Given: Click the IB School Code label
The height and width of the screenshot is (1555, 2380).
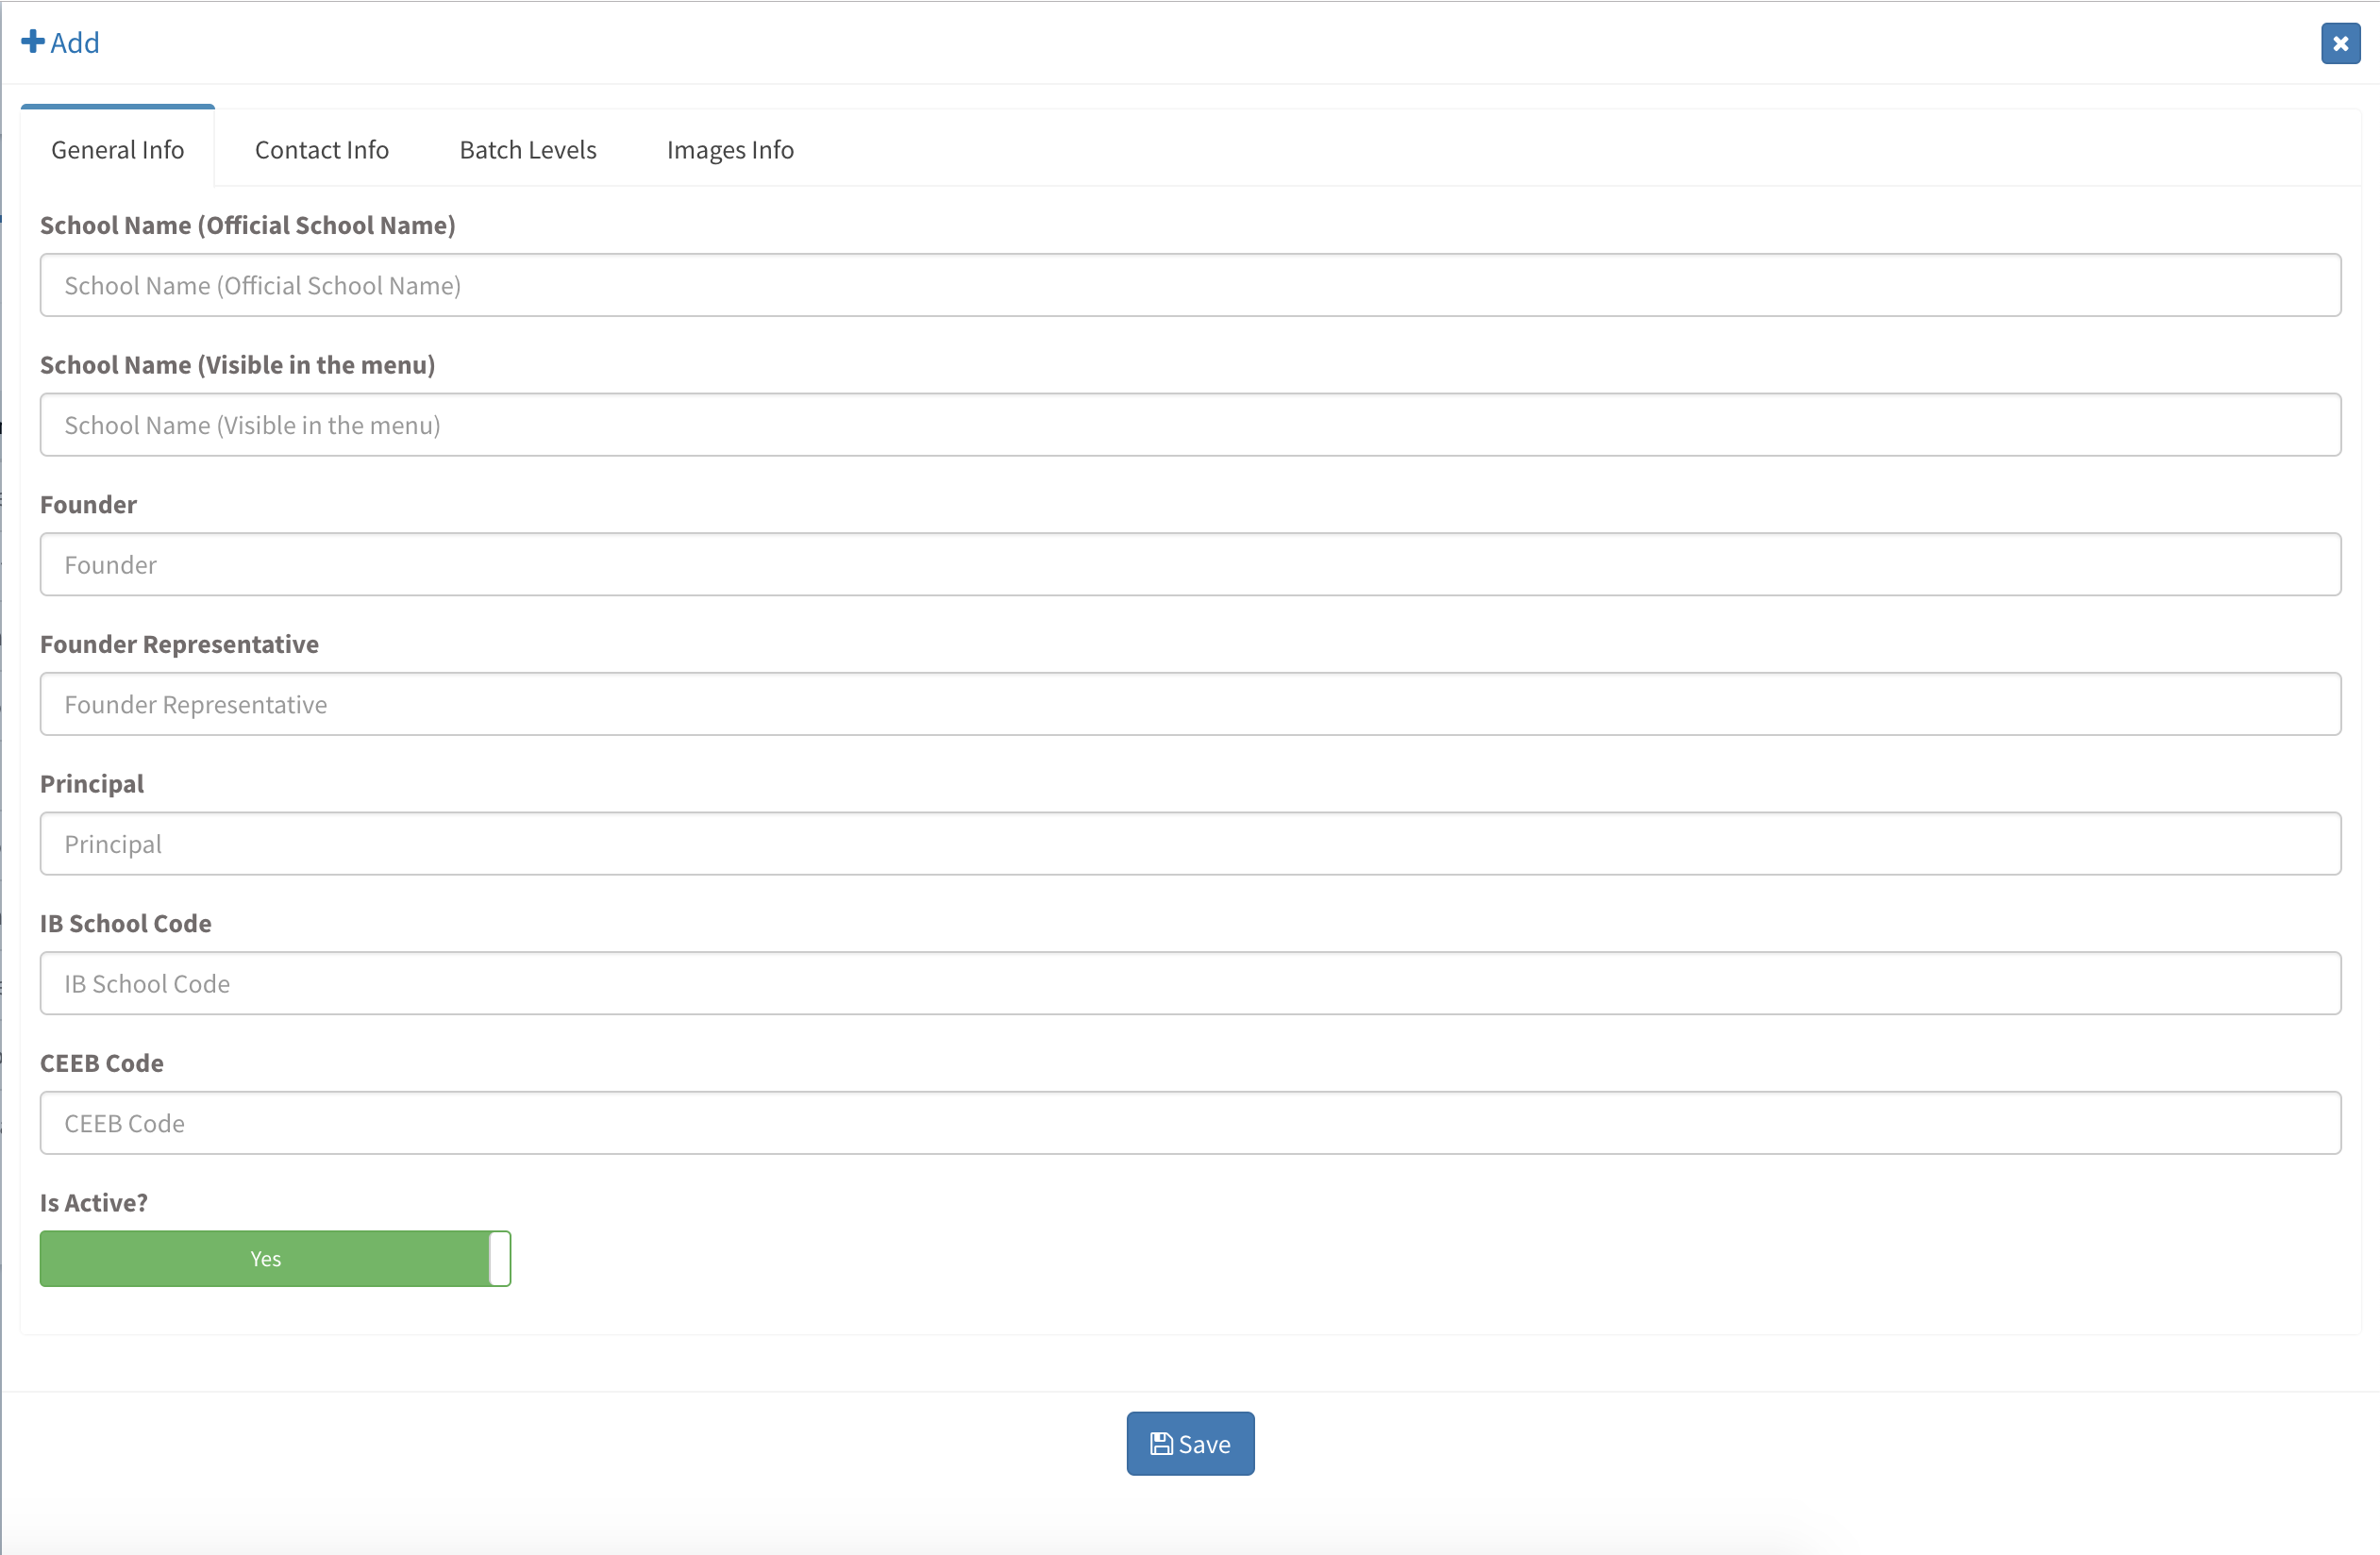Looking at the screenshot, I should point(126,924).
